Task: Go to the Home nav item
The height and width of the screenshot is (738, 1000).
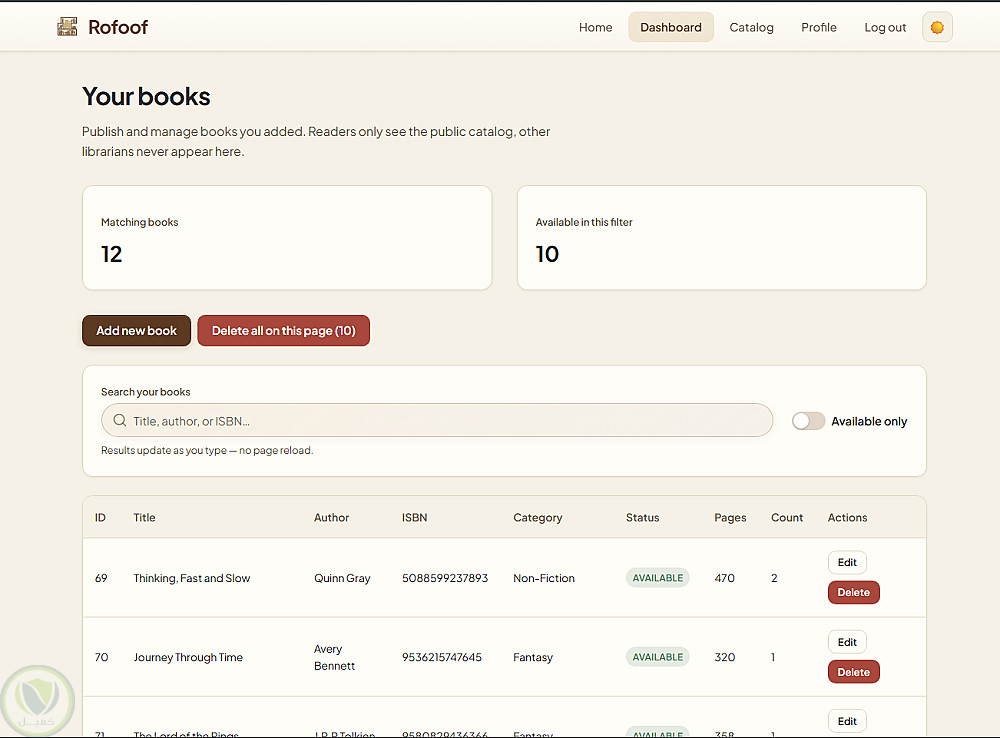Action: [595, 28]
